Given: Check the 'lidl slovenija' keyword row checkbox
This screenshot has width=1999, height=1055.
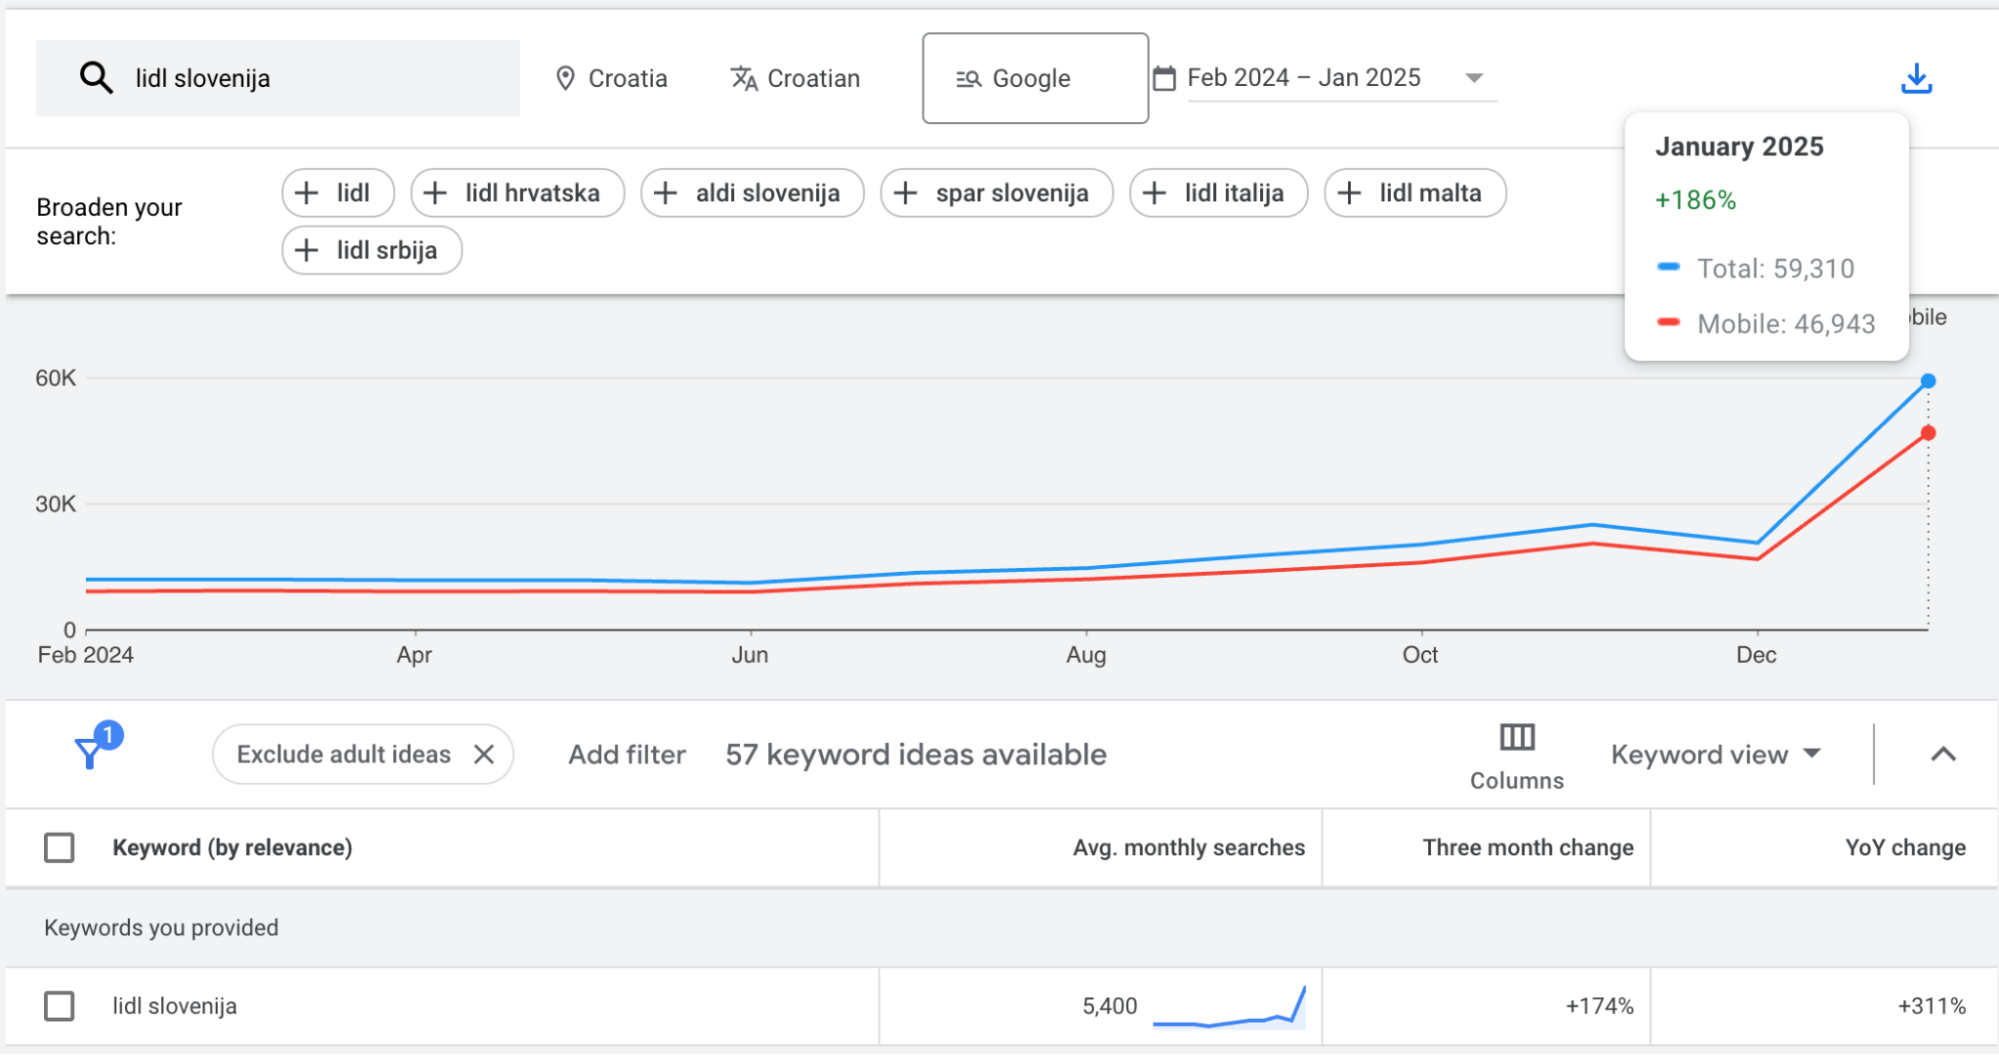Looking at the screenshot, I should pos(59,1006).
